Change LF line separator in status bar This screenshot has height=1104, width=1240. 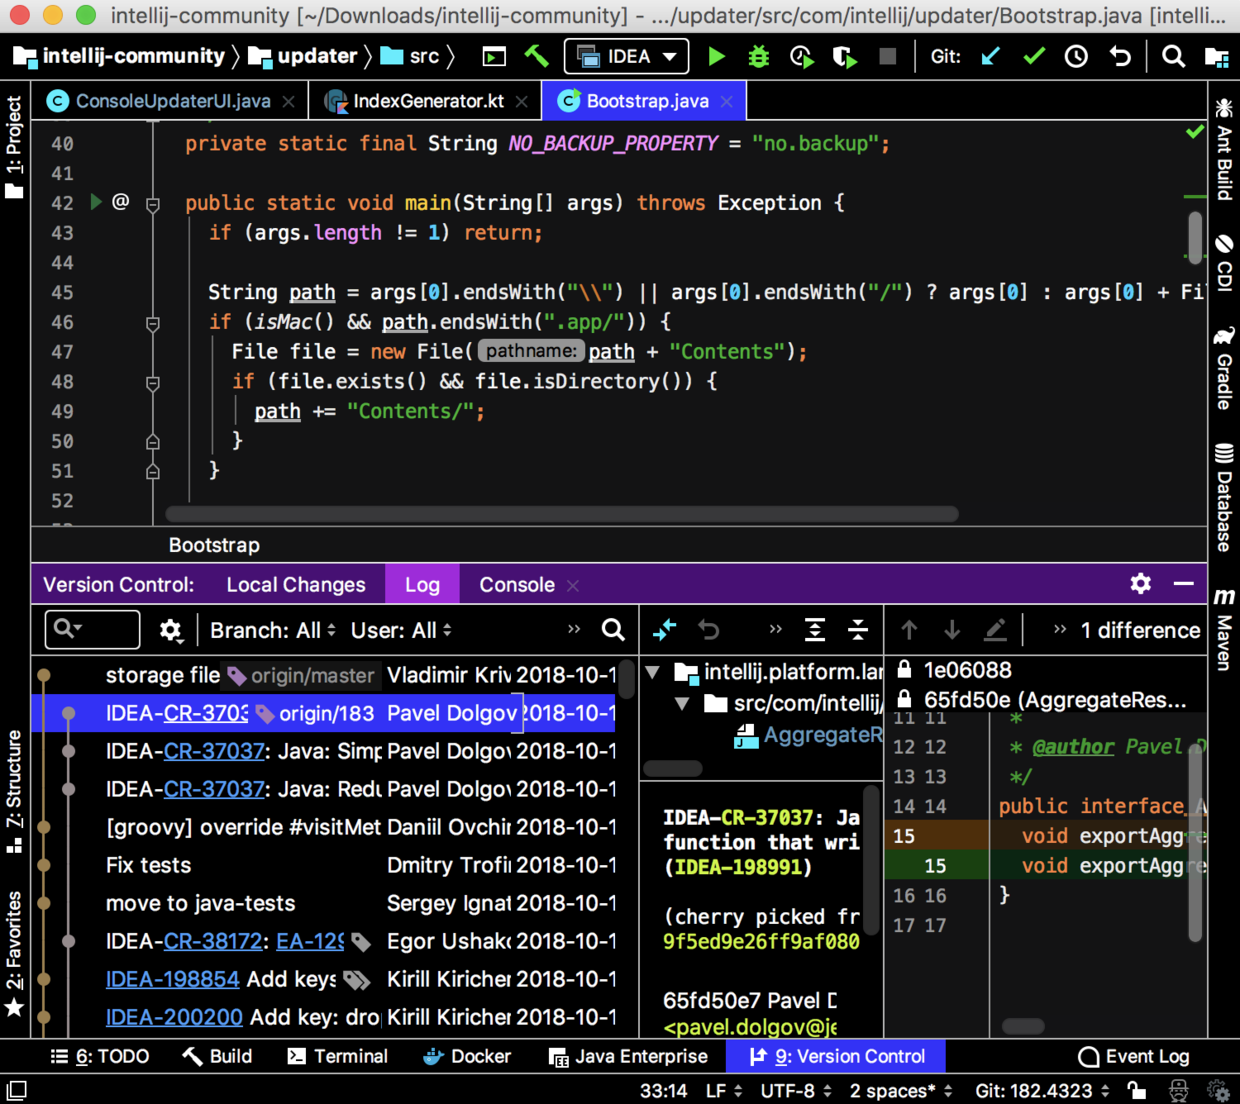click(x=724, y=1090)
